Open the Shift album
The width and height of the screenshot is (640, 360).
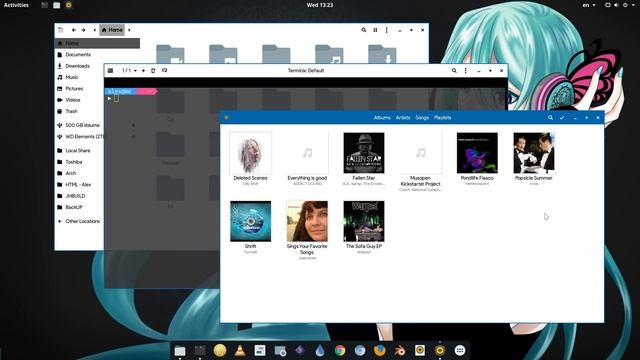pos(250,221)
